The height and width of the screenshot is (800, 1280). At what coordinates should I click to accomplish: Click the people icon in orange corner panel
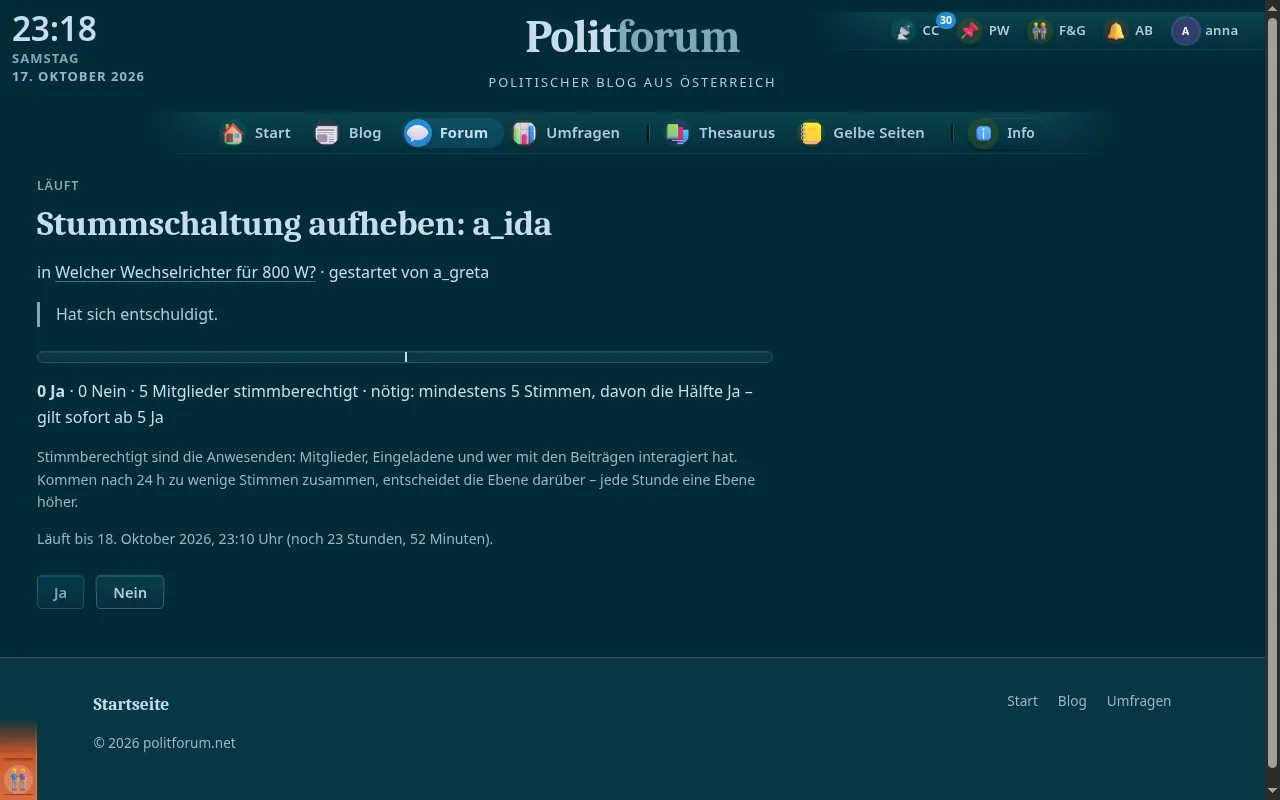click(x=17, y=779)
